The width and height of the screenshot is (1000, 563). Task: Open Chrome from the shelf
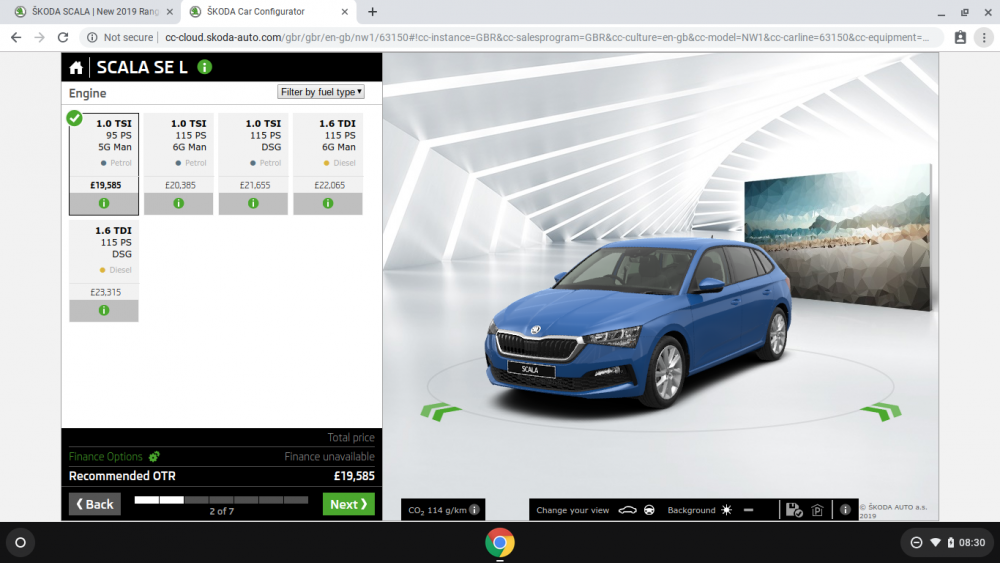click(x=500, y=543)
